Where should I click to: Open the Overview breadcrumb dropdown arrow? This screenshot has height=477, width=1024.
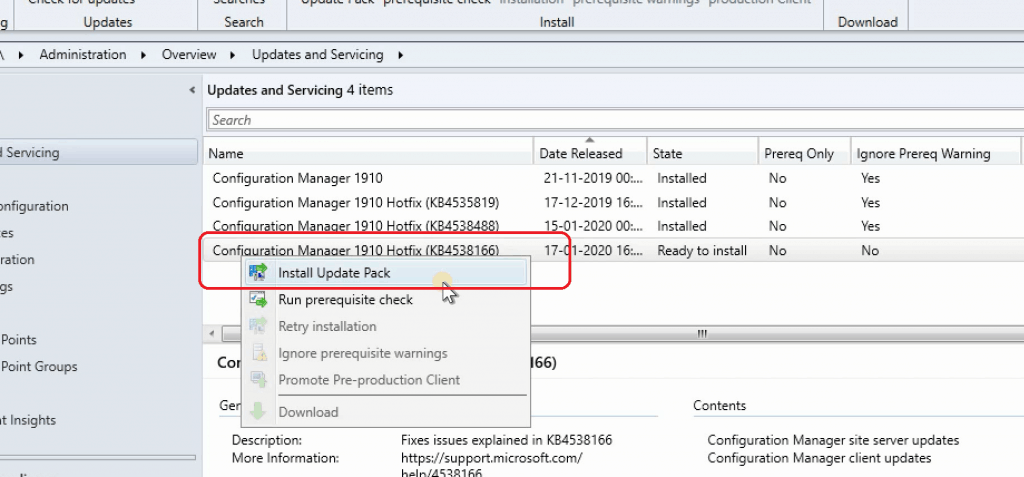coord(234,55)
